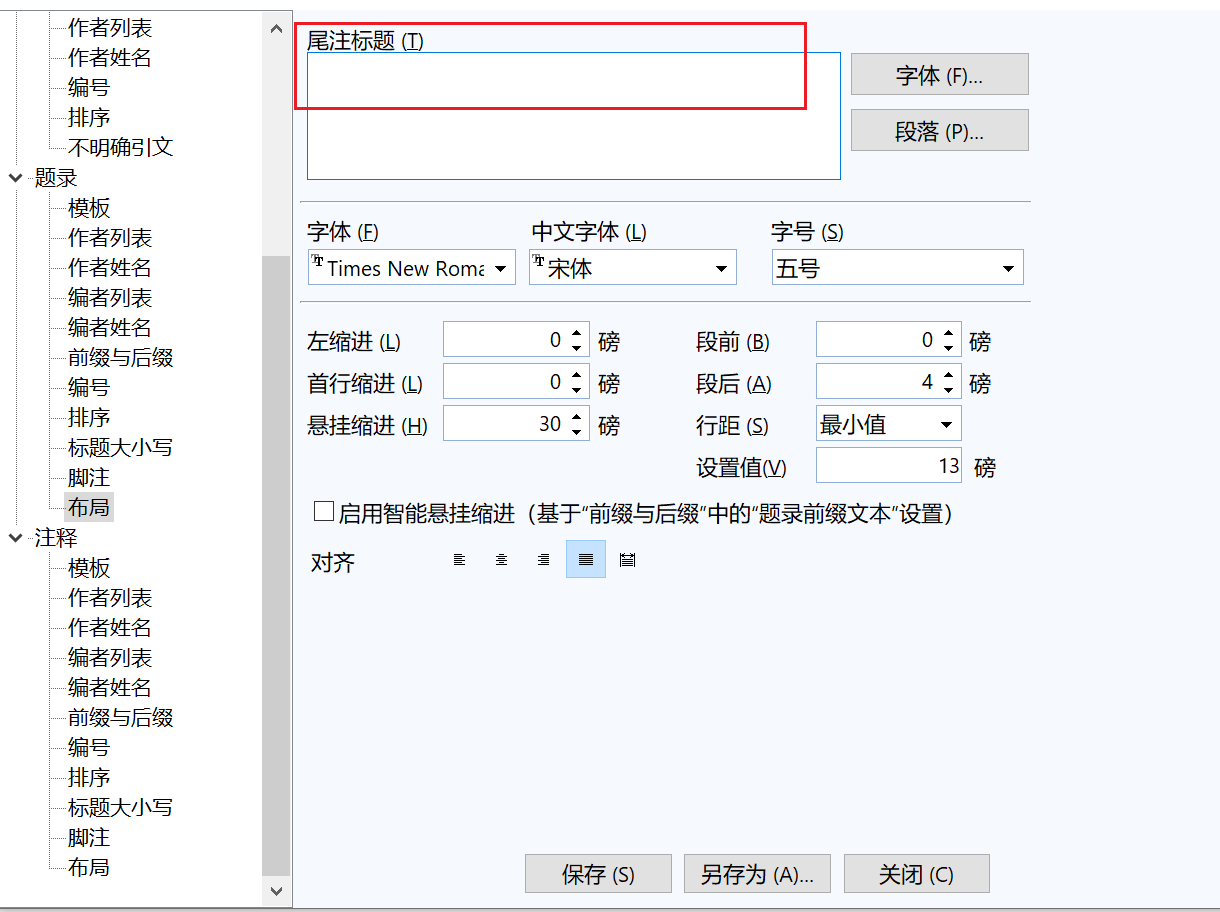The height and width of the screenshot is (912, 1220).
Task: Select the distributed alignment icon
Action: click(x=627, y=559)
